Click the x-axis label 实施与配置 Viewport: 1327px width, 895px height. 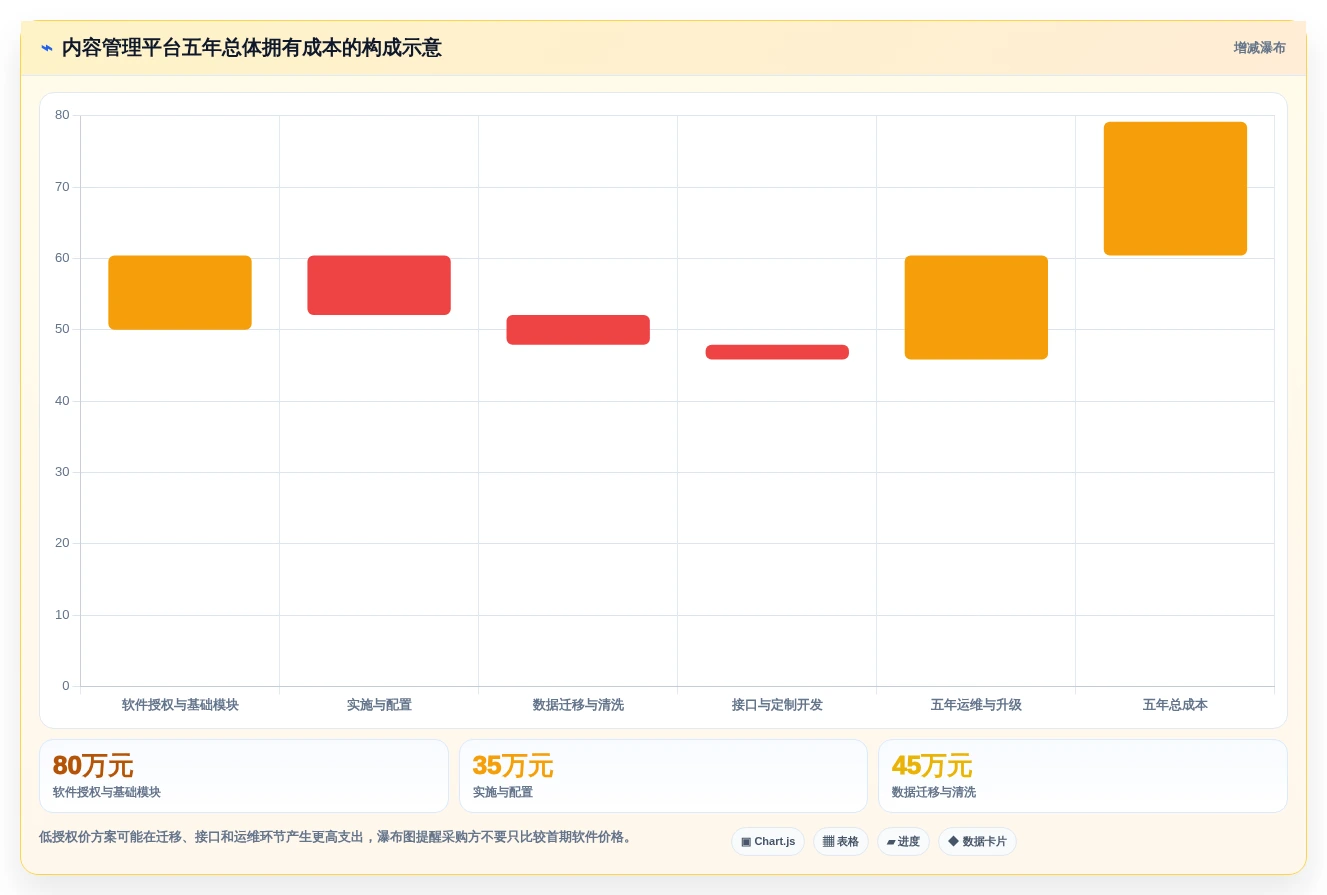[379, 705]
